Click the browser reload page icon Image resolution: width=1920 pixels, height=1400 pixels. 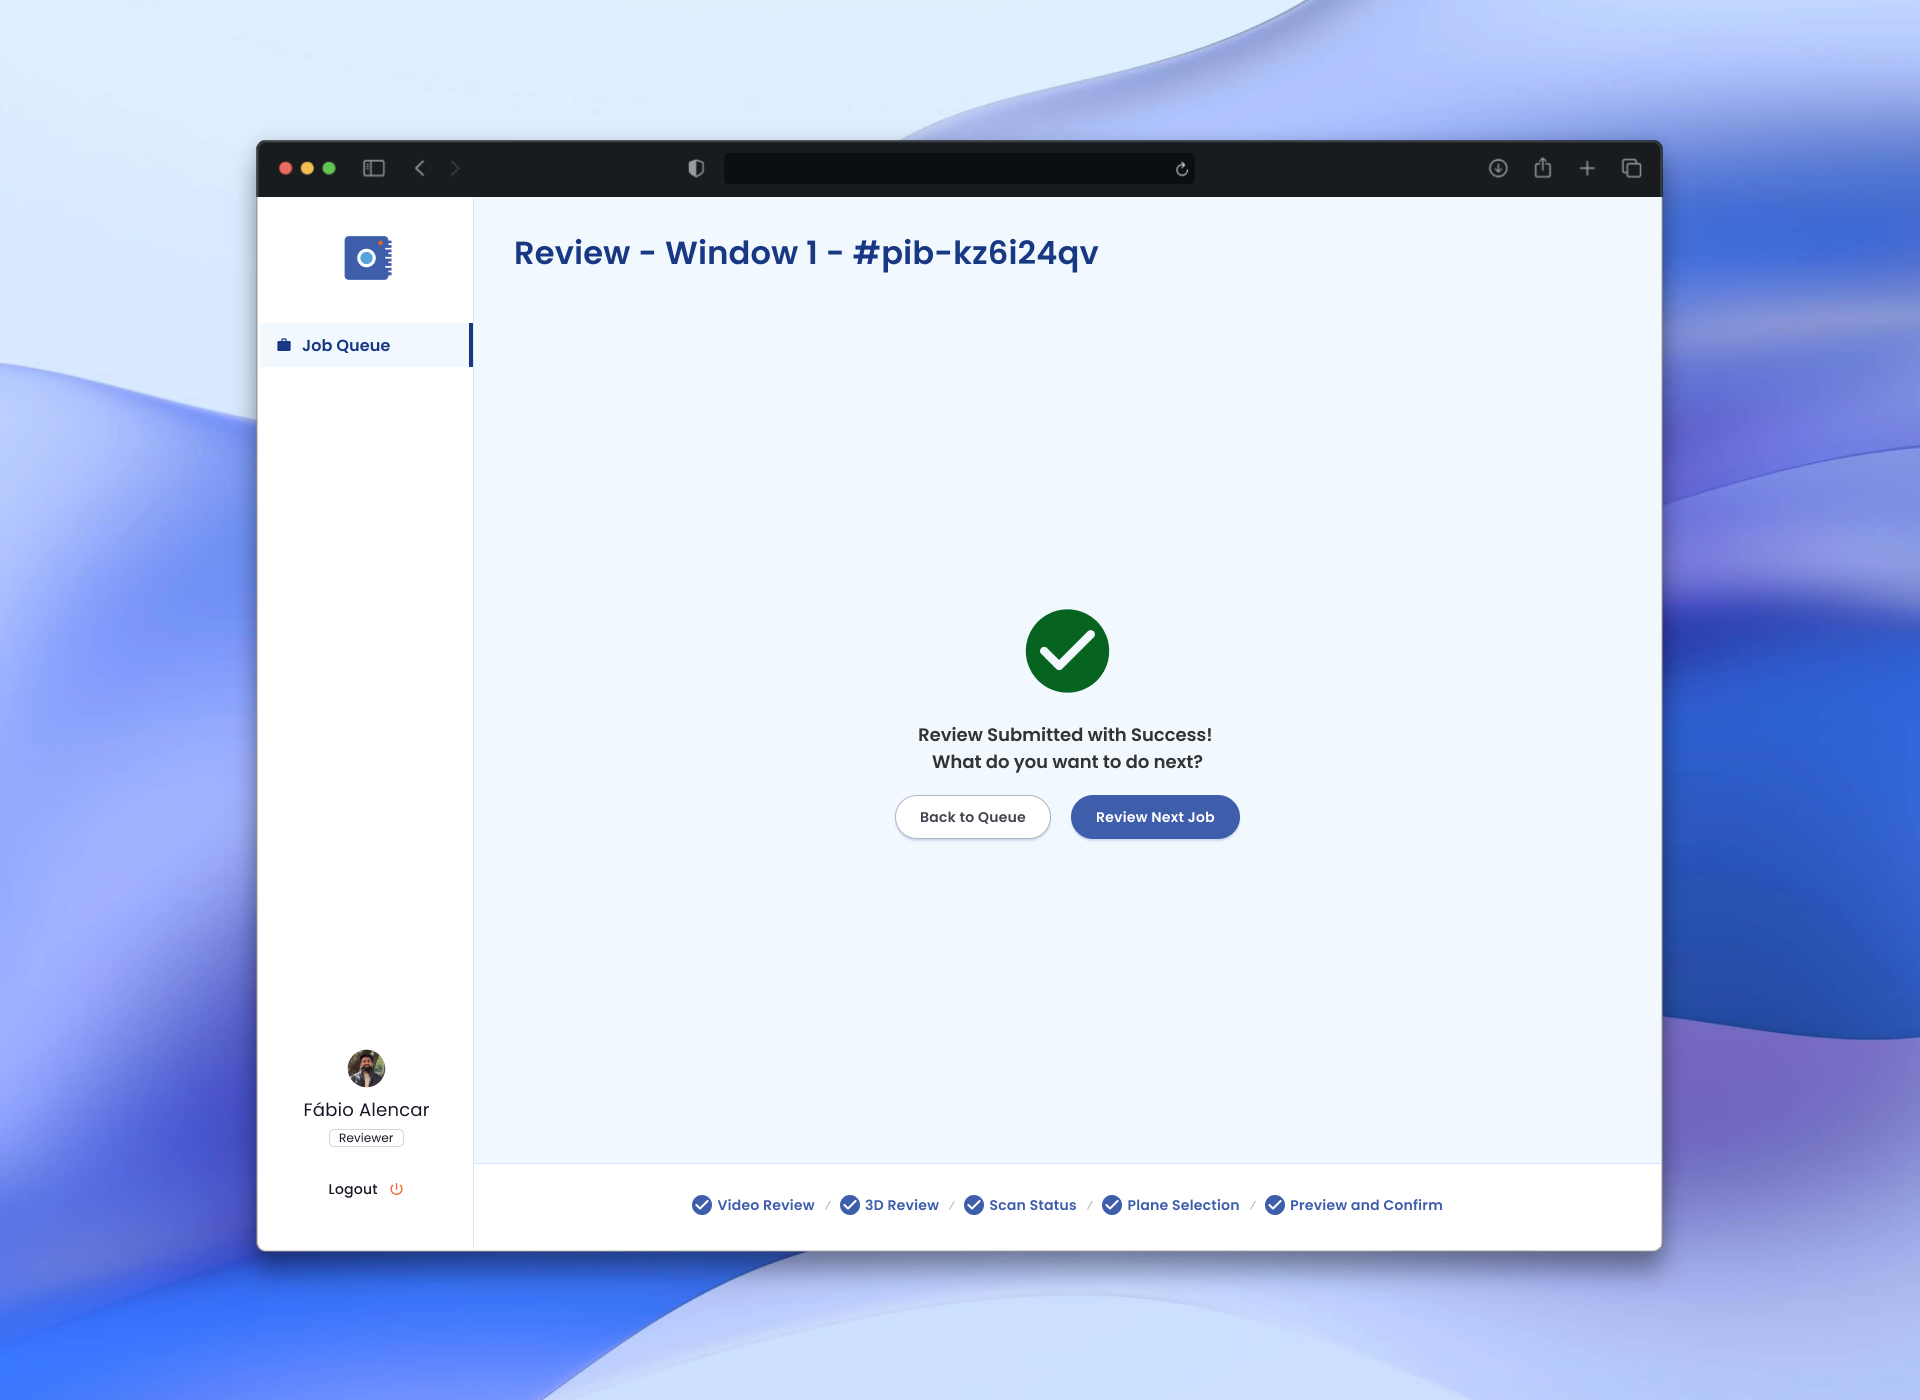pos(1182,169)
